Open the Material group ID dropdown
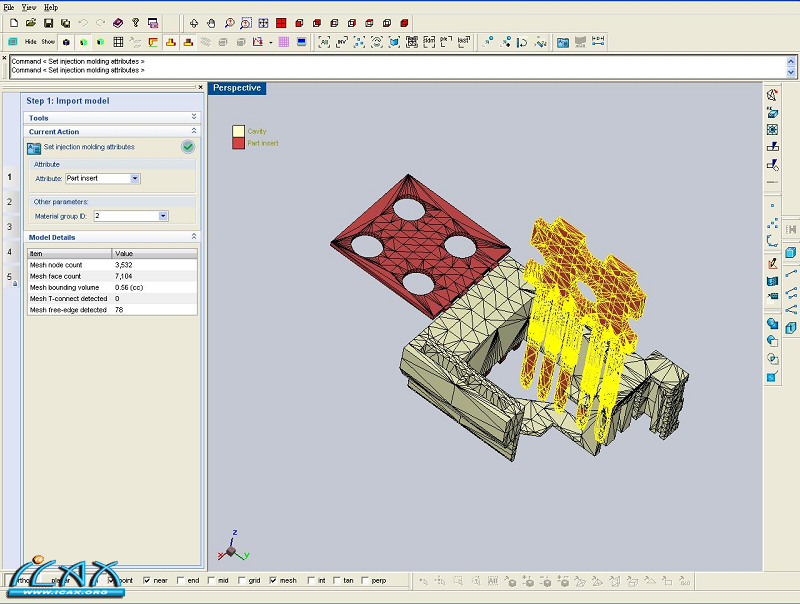800x604 pixels. pyautogui.click(x=163, y=215)
